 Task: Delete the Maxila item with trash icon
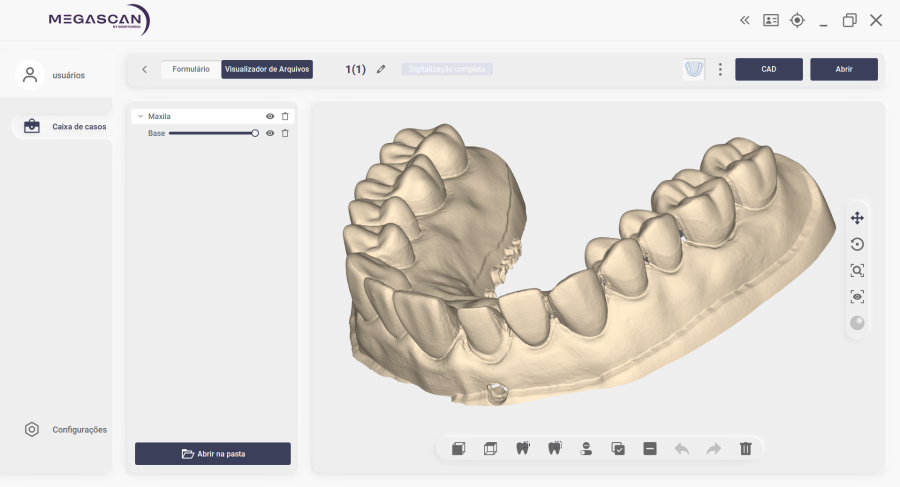point(285,116)
